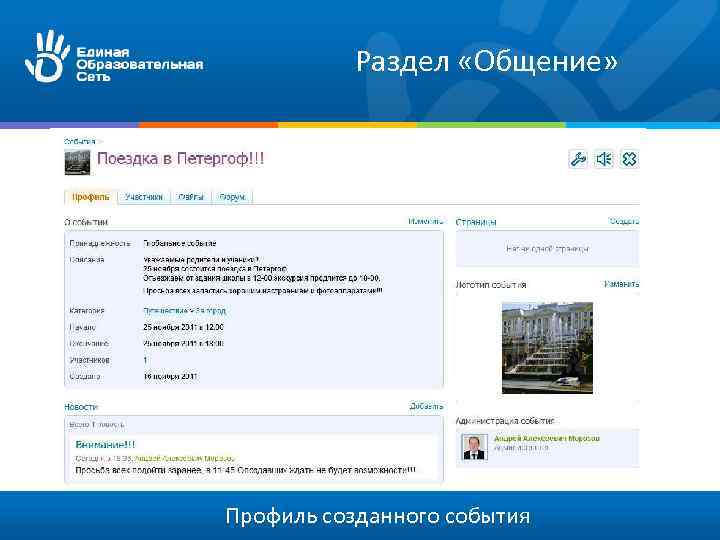Open the category link Путешествия
This screenshot has height=540, width=720.
pyautogui.click(x=184, y=311)
